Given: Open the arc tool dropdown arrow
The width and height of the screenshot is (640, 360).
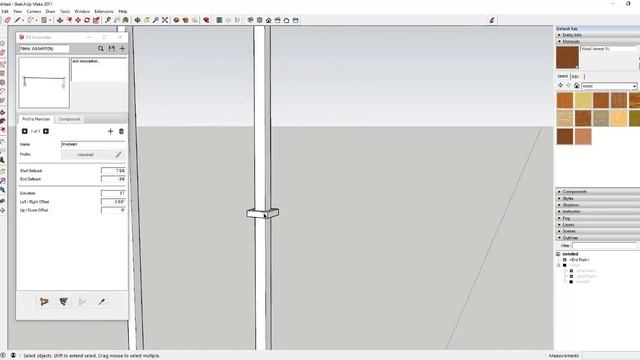Looking at the screenshot, I should click(36, 20).
